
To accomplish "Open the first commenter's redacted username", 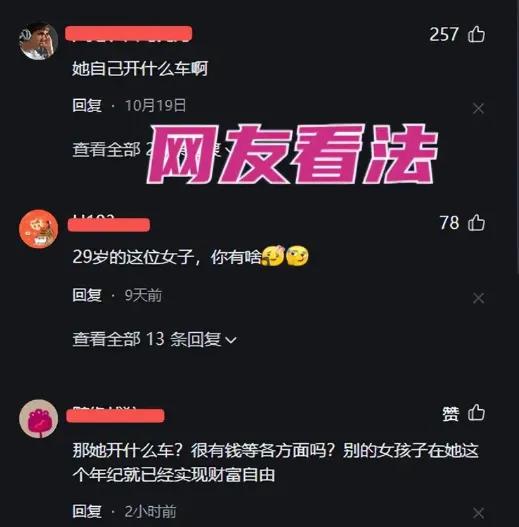I will tap(129, 34).
